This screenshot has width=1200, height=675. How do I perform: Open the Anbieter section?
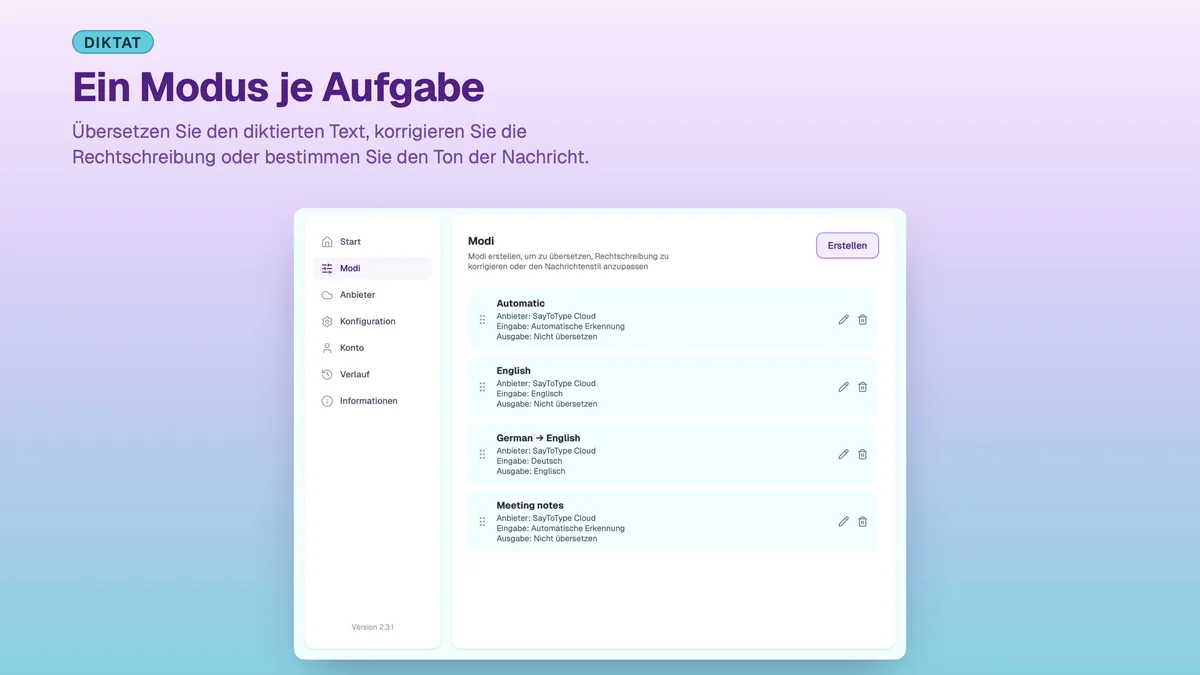[372, 295]
